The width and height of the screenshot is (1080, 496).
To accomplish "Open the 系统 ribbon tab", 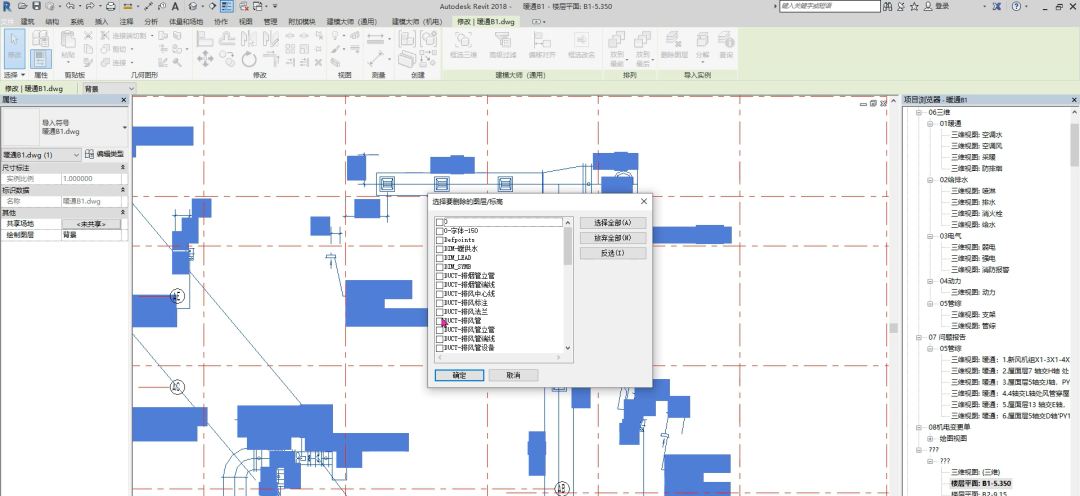I will (x=77, y=21).
